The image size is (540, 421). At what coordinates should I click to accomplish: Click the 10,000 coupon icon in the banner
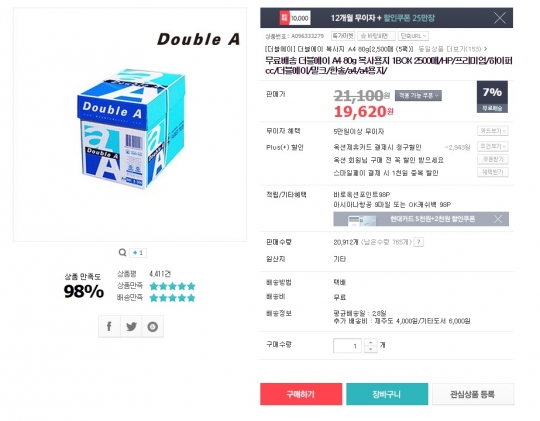pyautogui.click(x=295, y=18)
